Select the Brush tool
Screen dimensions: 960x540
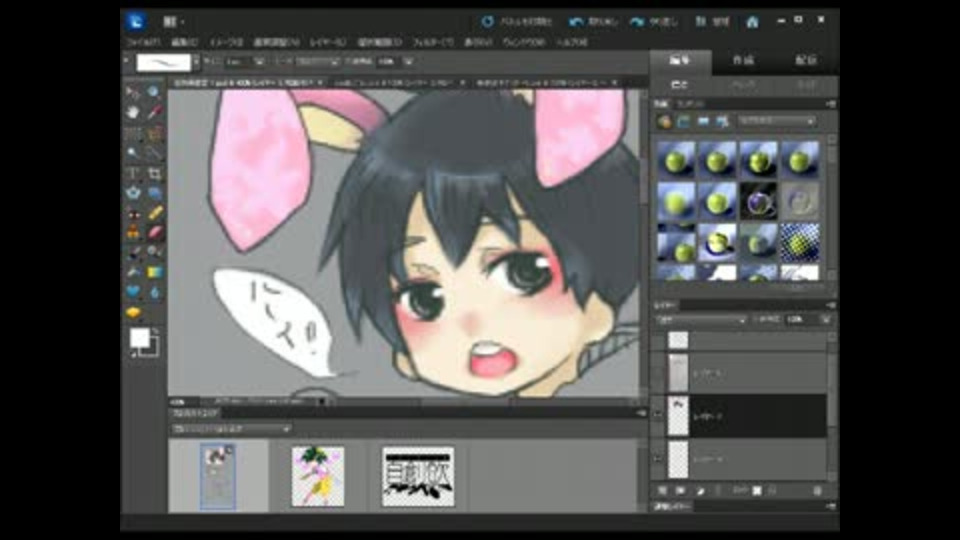(x=133, y=252)
